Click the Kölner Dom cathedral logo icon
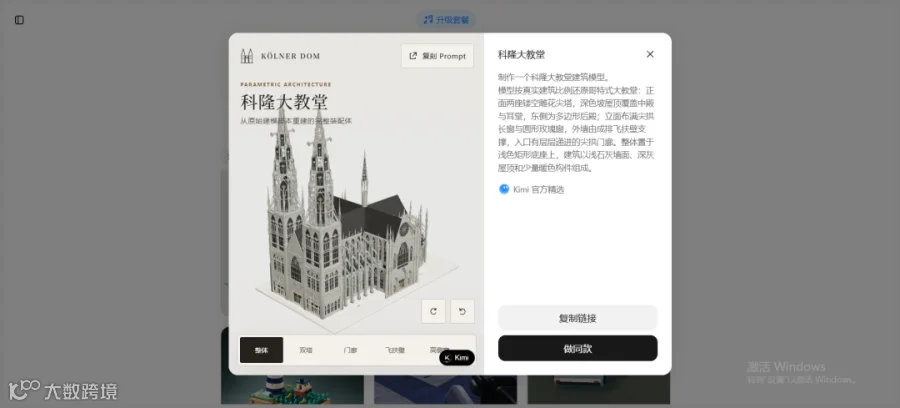The width and height of the screenshot is (900, 408). pyautogui.click(x=247, y=56)
